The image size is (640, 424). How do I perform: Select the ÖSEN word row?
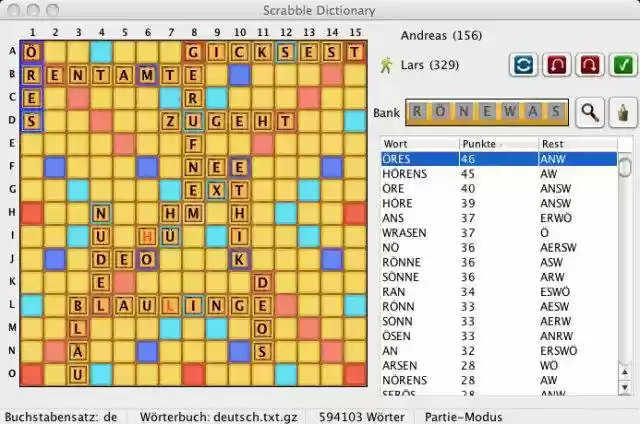pos(499,336)
